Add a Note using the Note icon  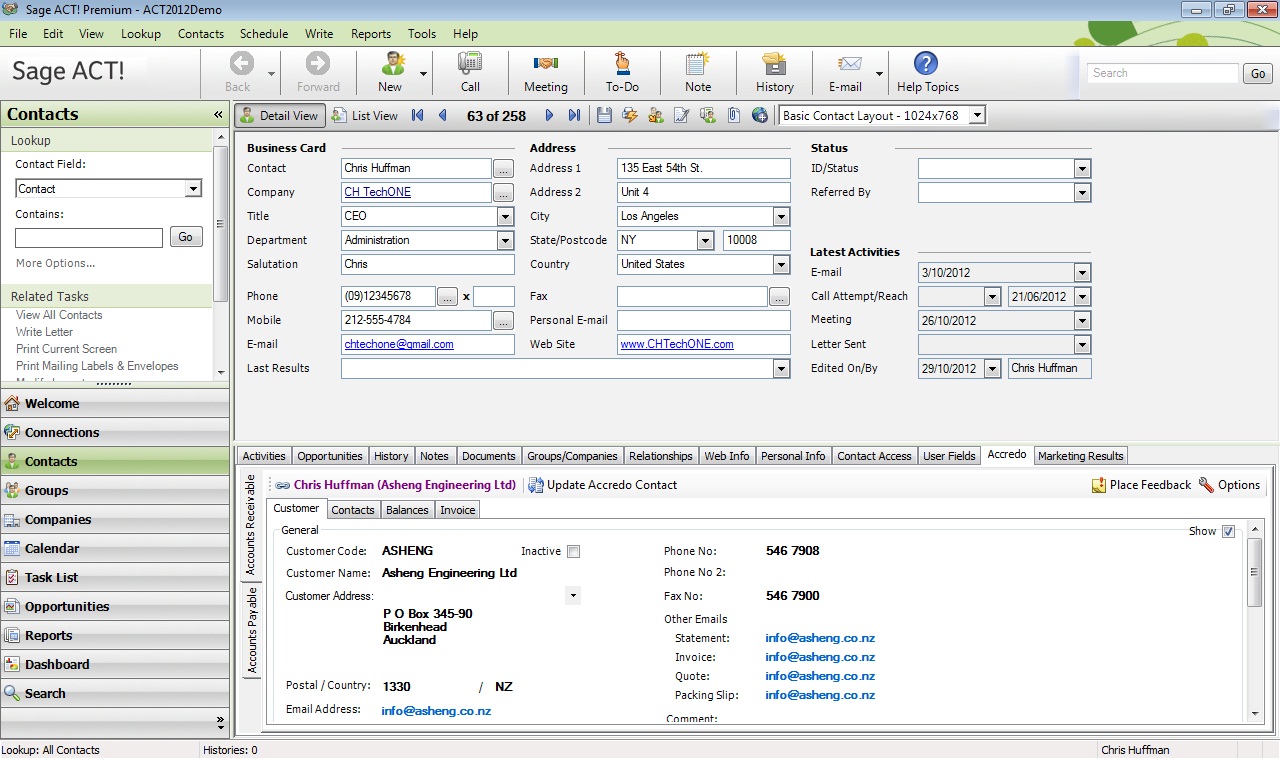coord(698,64)
